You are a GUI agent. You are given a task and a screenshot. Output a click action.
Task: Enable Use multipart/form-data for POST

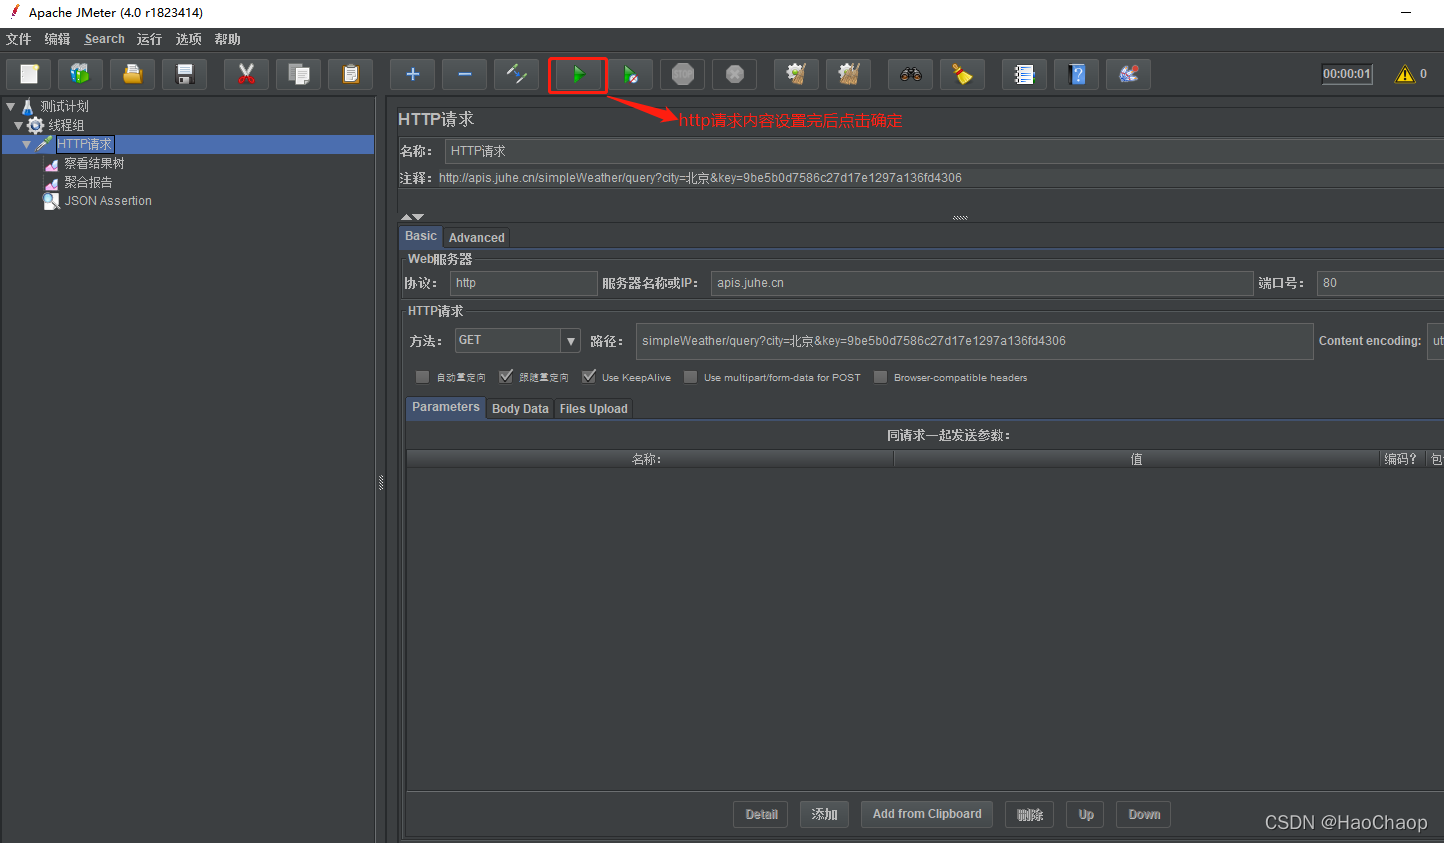pos(691,377)
